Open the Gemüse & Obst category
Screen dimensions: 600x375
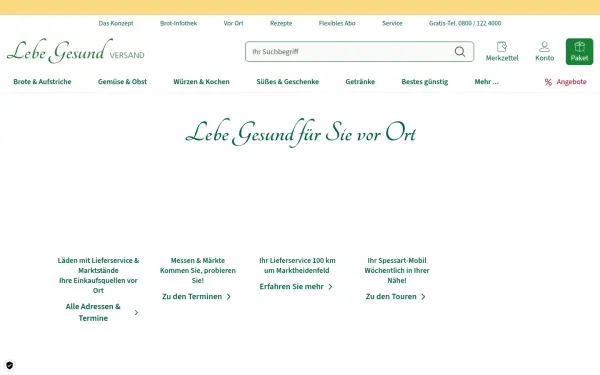click(122, 82)
